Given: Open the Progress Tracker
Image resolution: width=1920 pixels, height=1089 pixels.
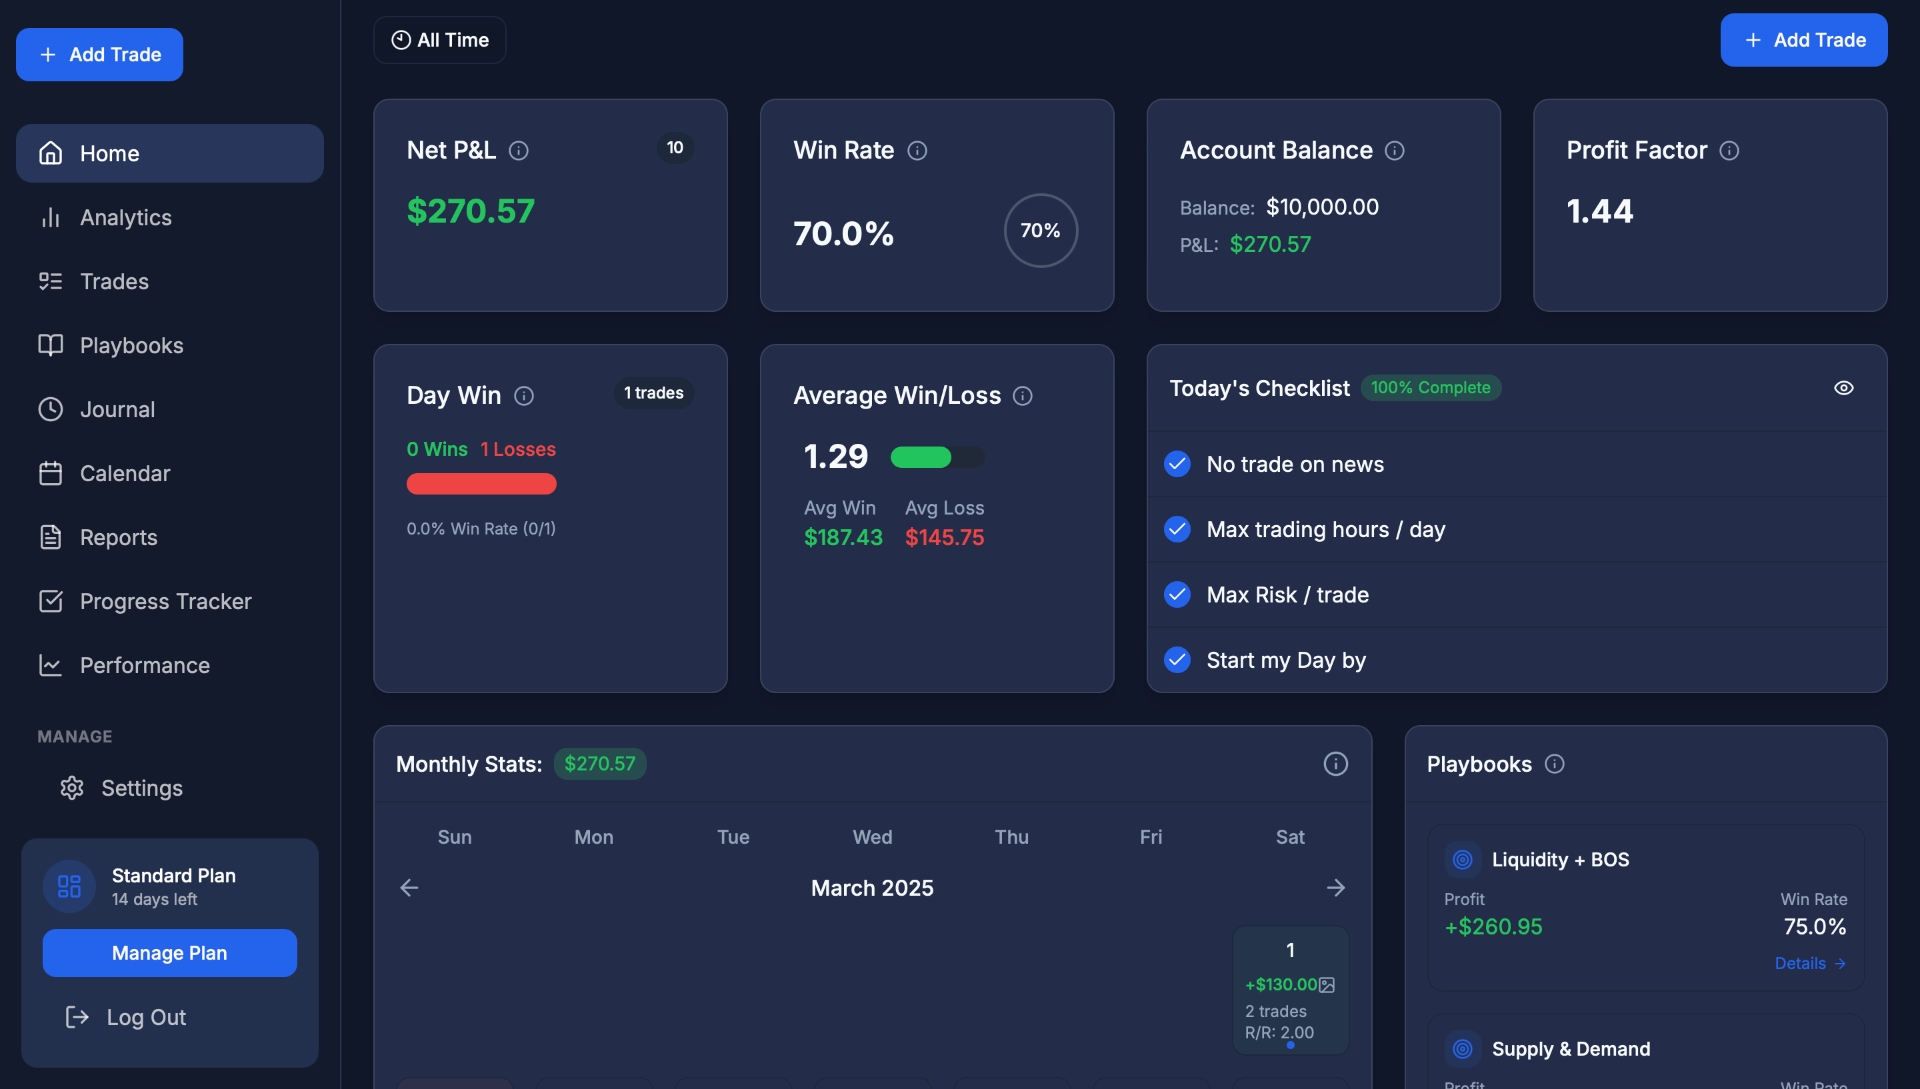Looking at the screenshot, I should click(x=166, y=601).
